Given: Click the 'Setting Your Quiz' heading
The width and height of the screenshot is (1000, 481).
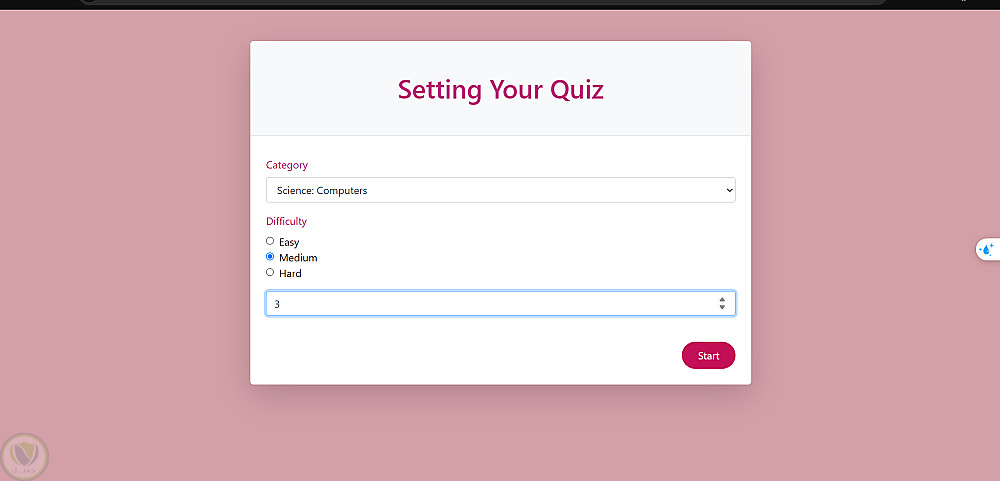Looking at the screenshot, I should pos(500,90).
